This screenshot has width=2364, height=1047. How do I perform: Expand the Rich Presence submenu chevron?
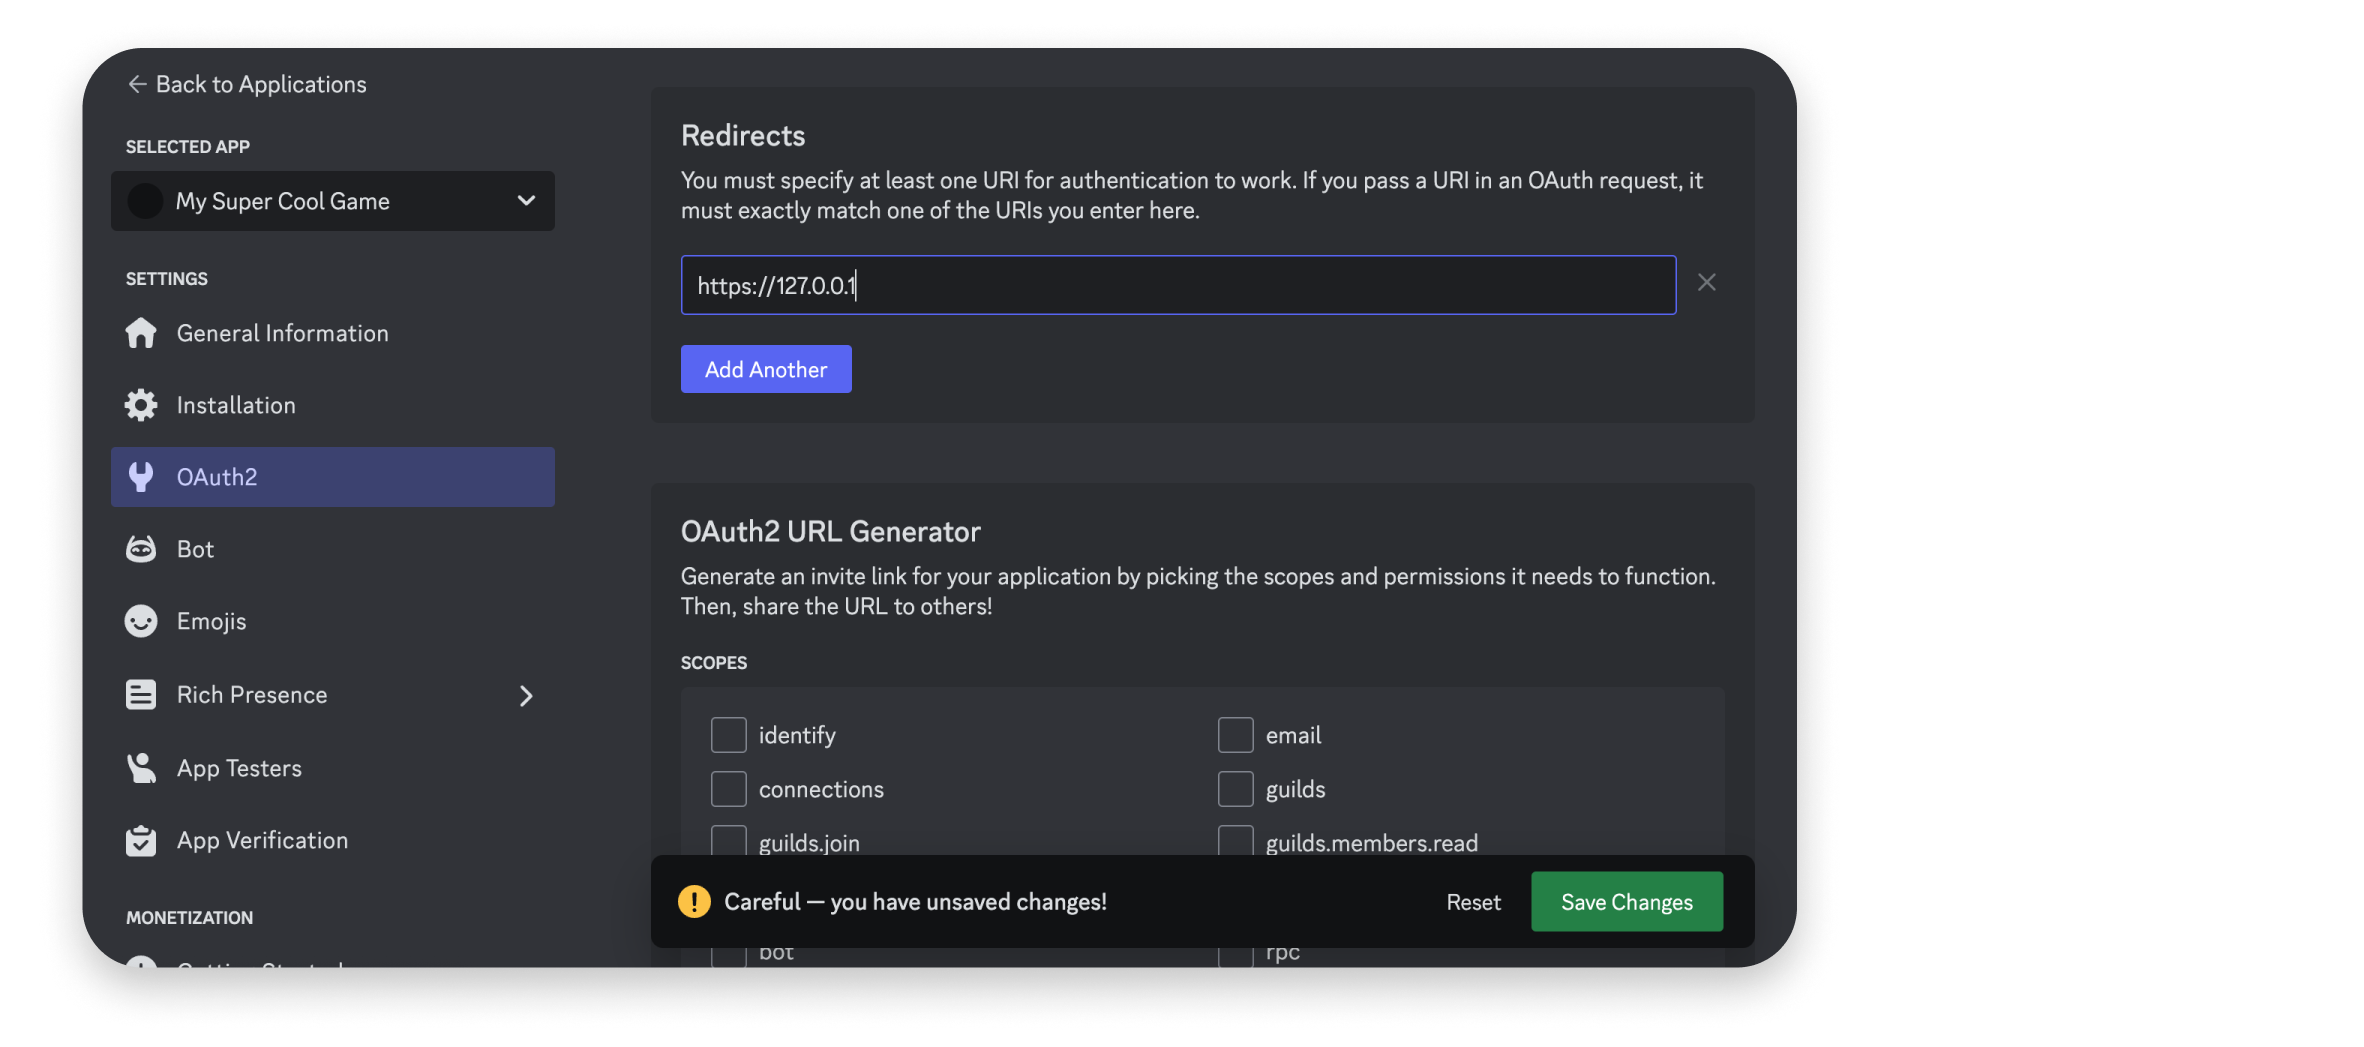(x=526, y=696)
